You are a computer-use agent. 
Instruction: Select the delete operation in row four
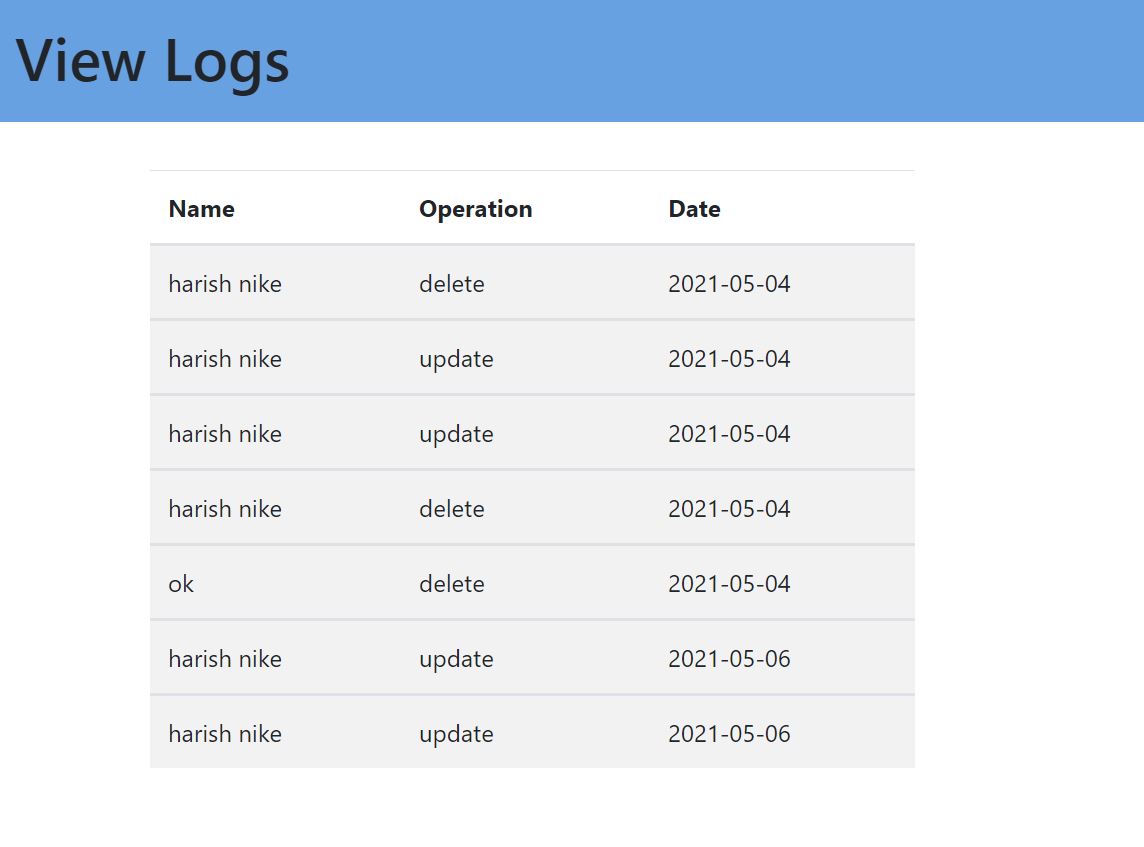coord(452,509)
